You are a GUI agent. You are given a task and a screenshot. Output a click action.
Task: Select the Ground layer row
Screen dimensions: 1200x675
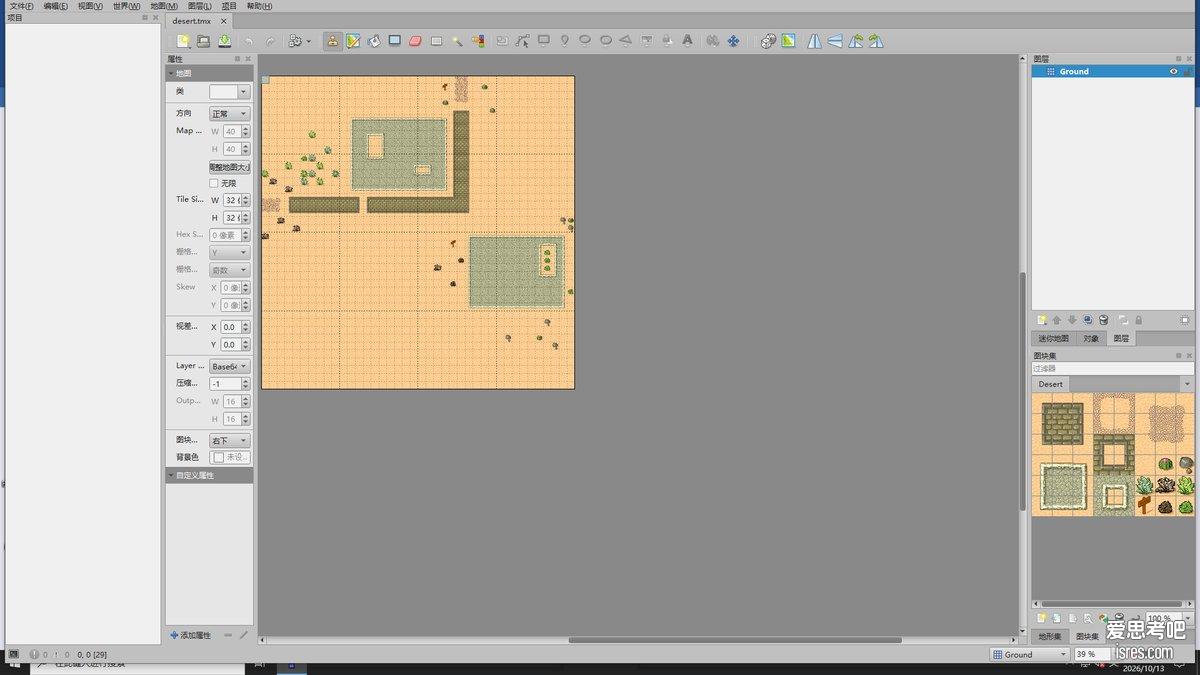1112,71
